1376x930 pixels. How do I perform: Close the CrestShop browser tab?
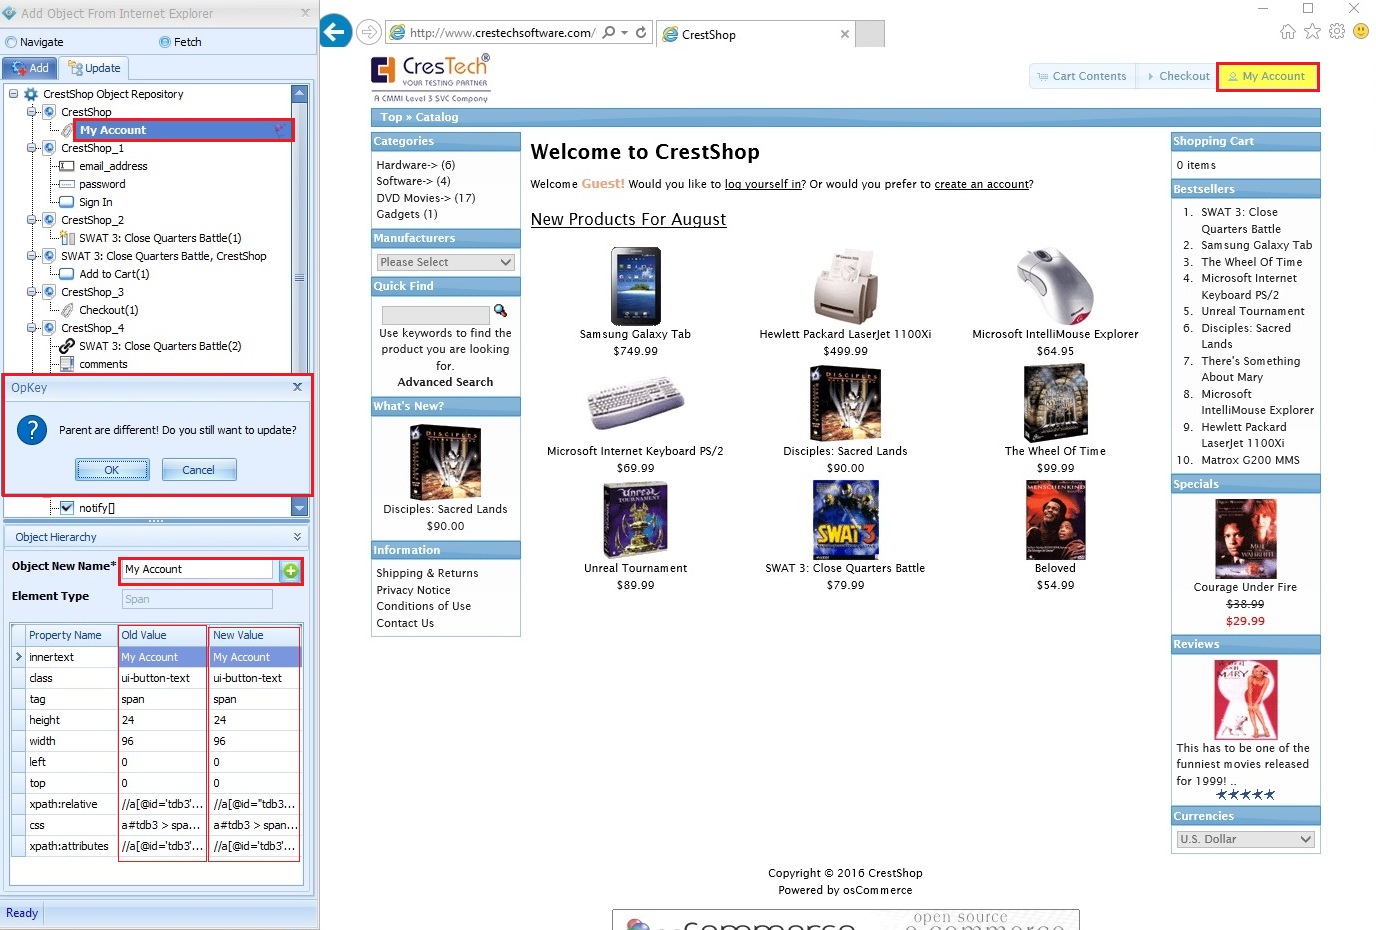click(x=845, y=34)
